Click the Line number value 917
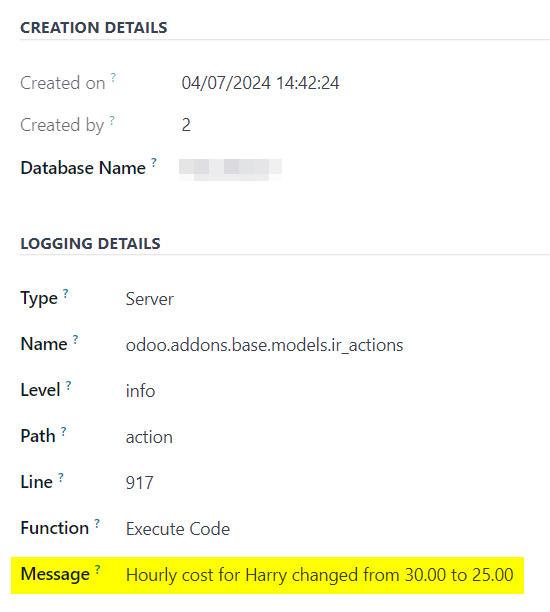 [139, 483]
